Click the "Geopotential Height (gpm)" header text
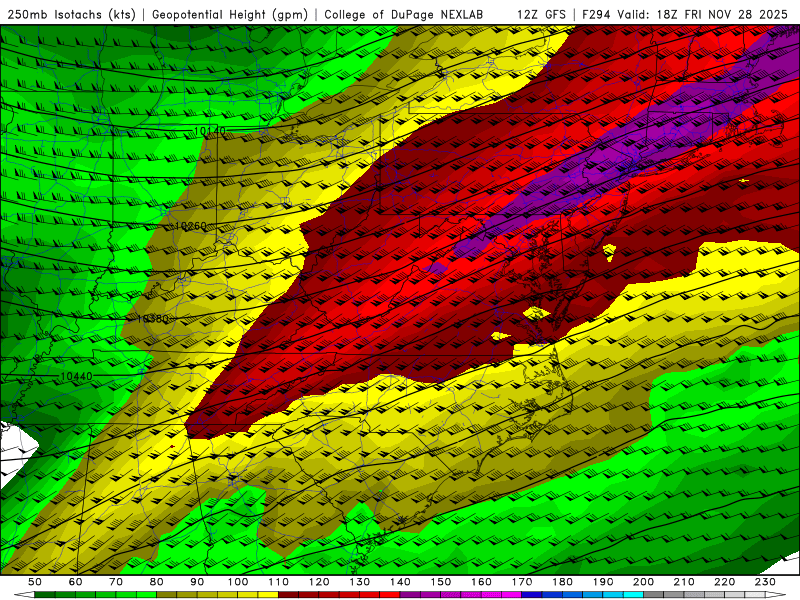 click(230, 14)
